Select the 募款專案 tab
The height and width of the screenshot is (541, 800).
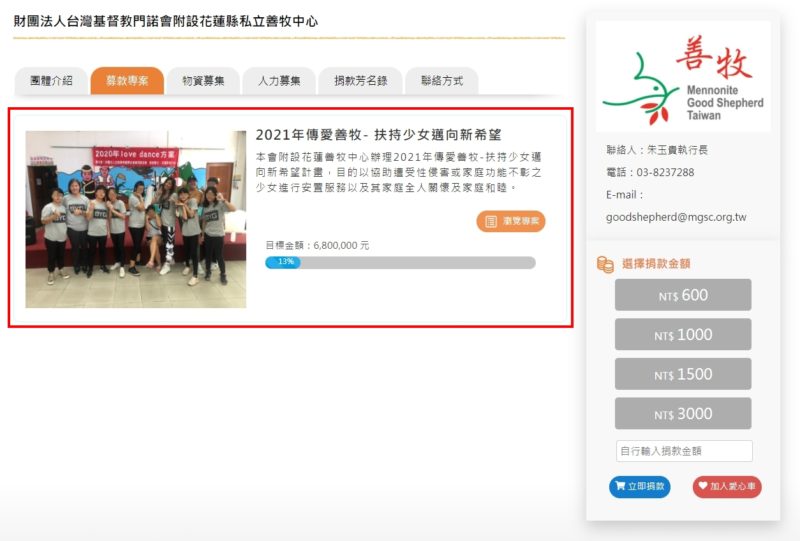[x=127, y=81]
